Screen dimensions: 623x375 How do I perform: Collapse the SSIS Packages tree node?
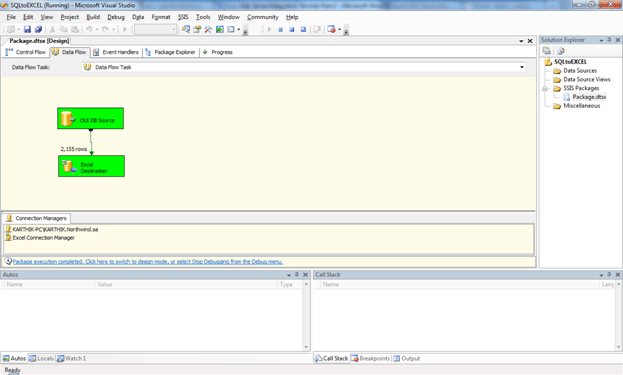[x=545, y=88]
